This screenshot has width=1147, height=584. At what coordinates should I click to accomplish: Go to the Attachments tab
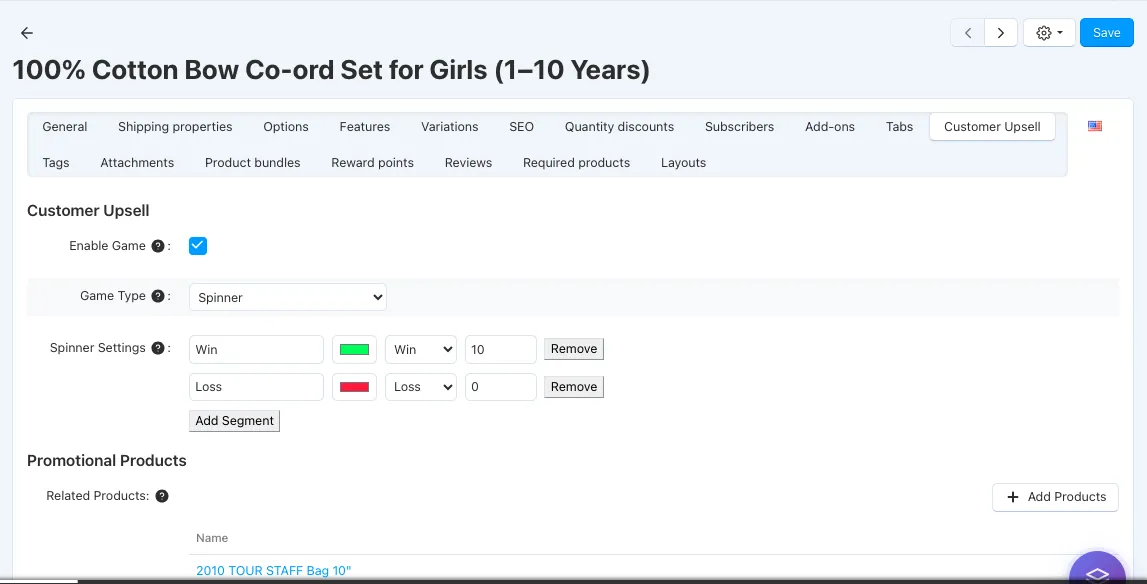point(137,162)
